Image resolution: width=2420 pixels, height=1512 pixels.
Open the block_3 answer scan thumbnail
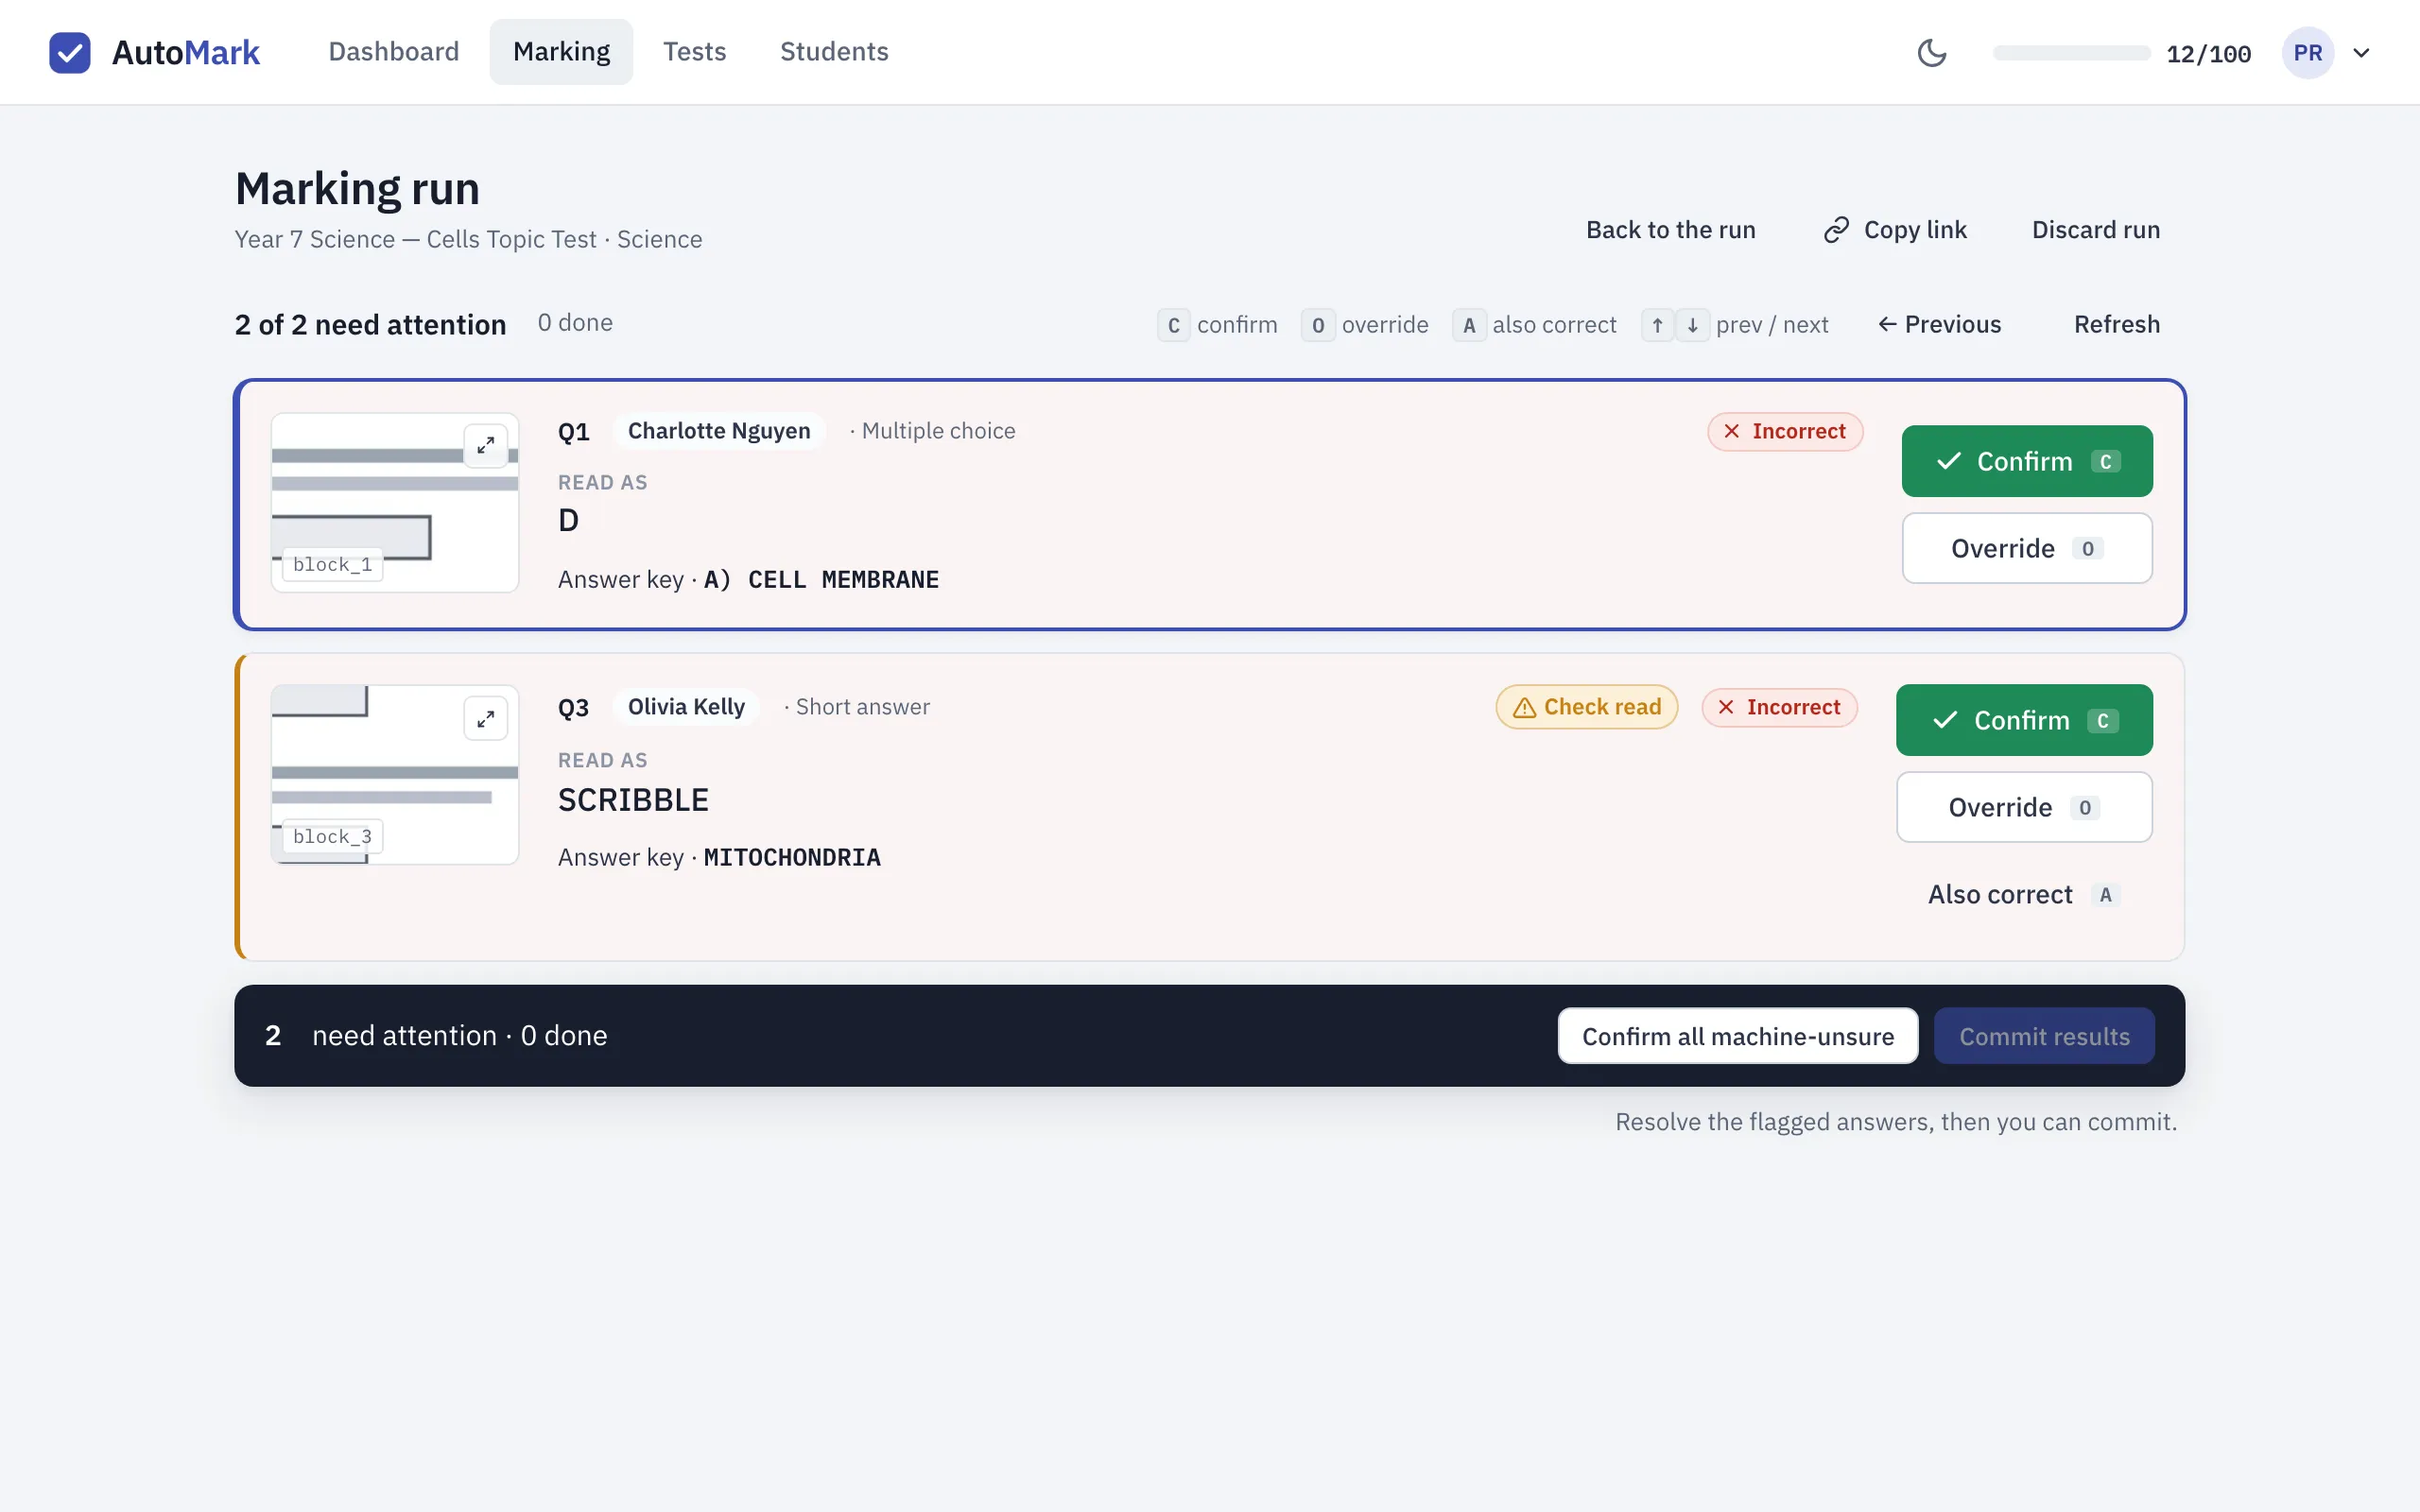tap(395, 775)
